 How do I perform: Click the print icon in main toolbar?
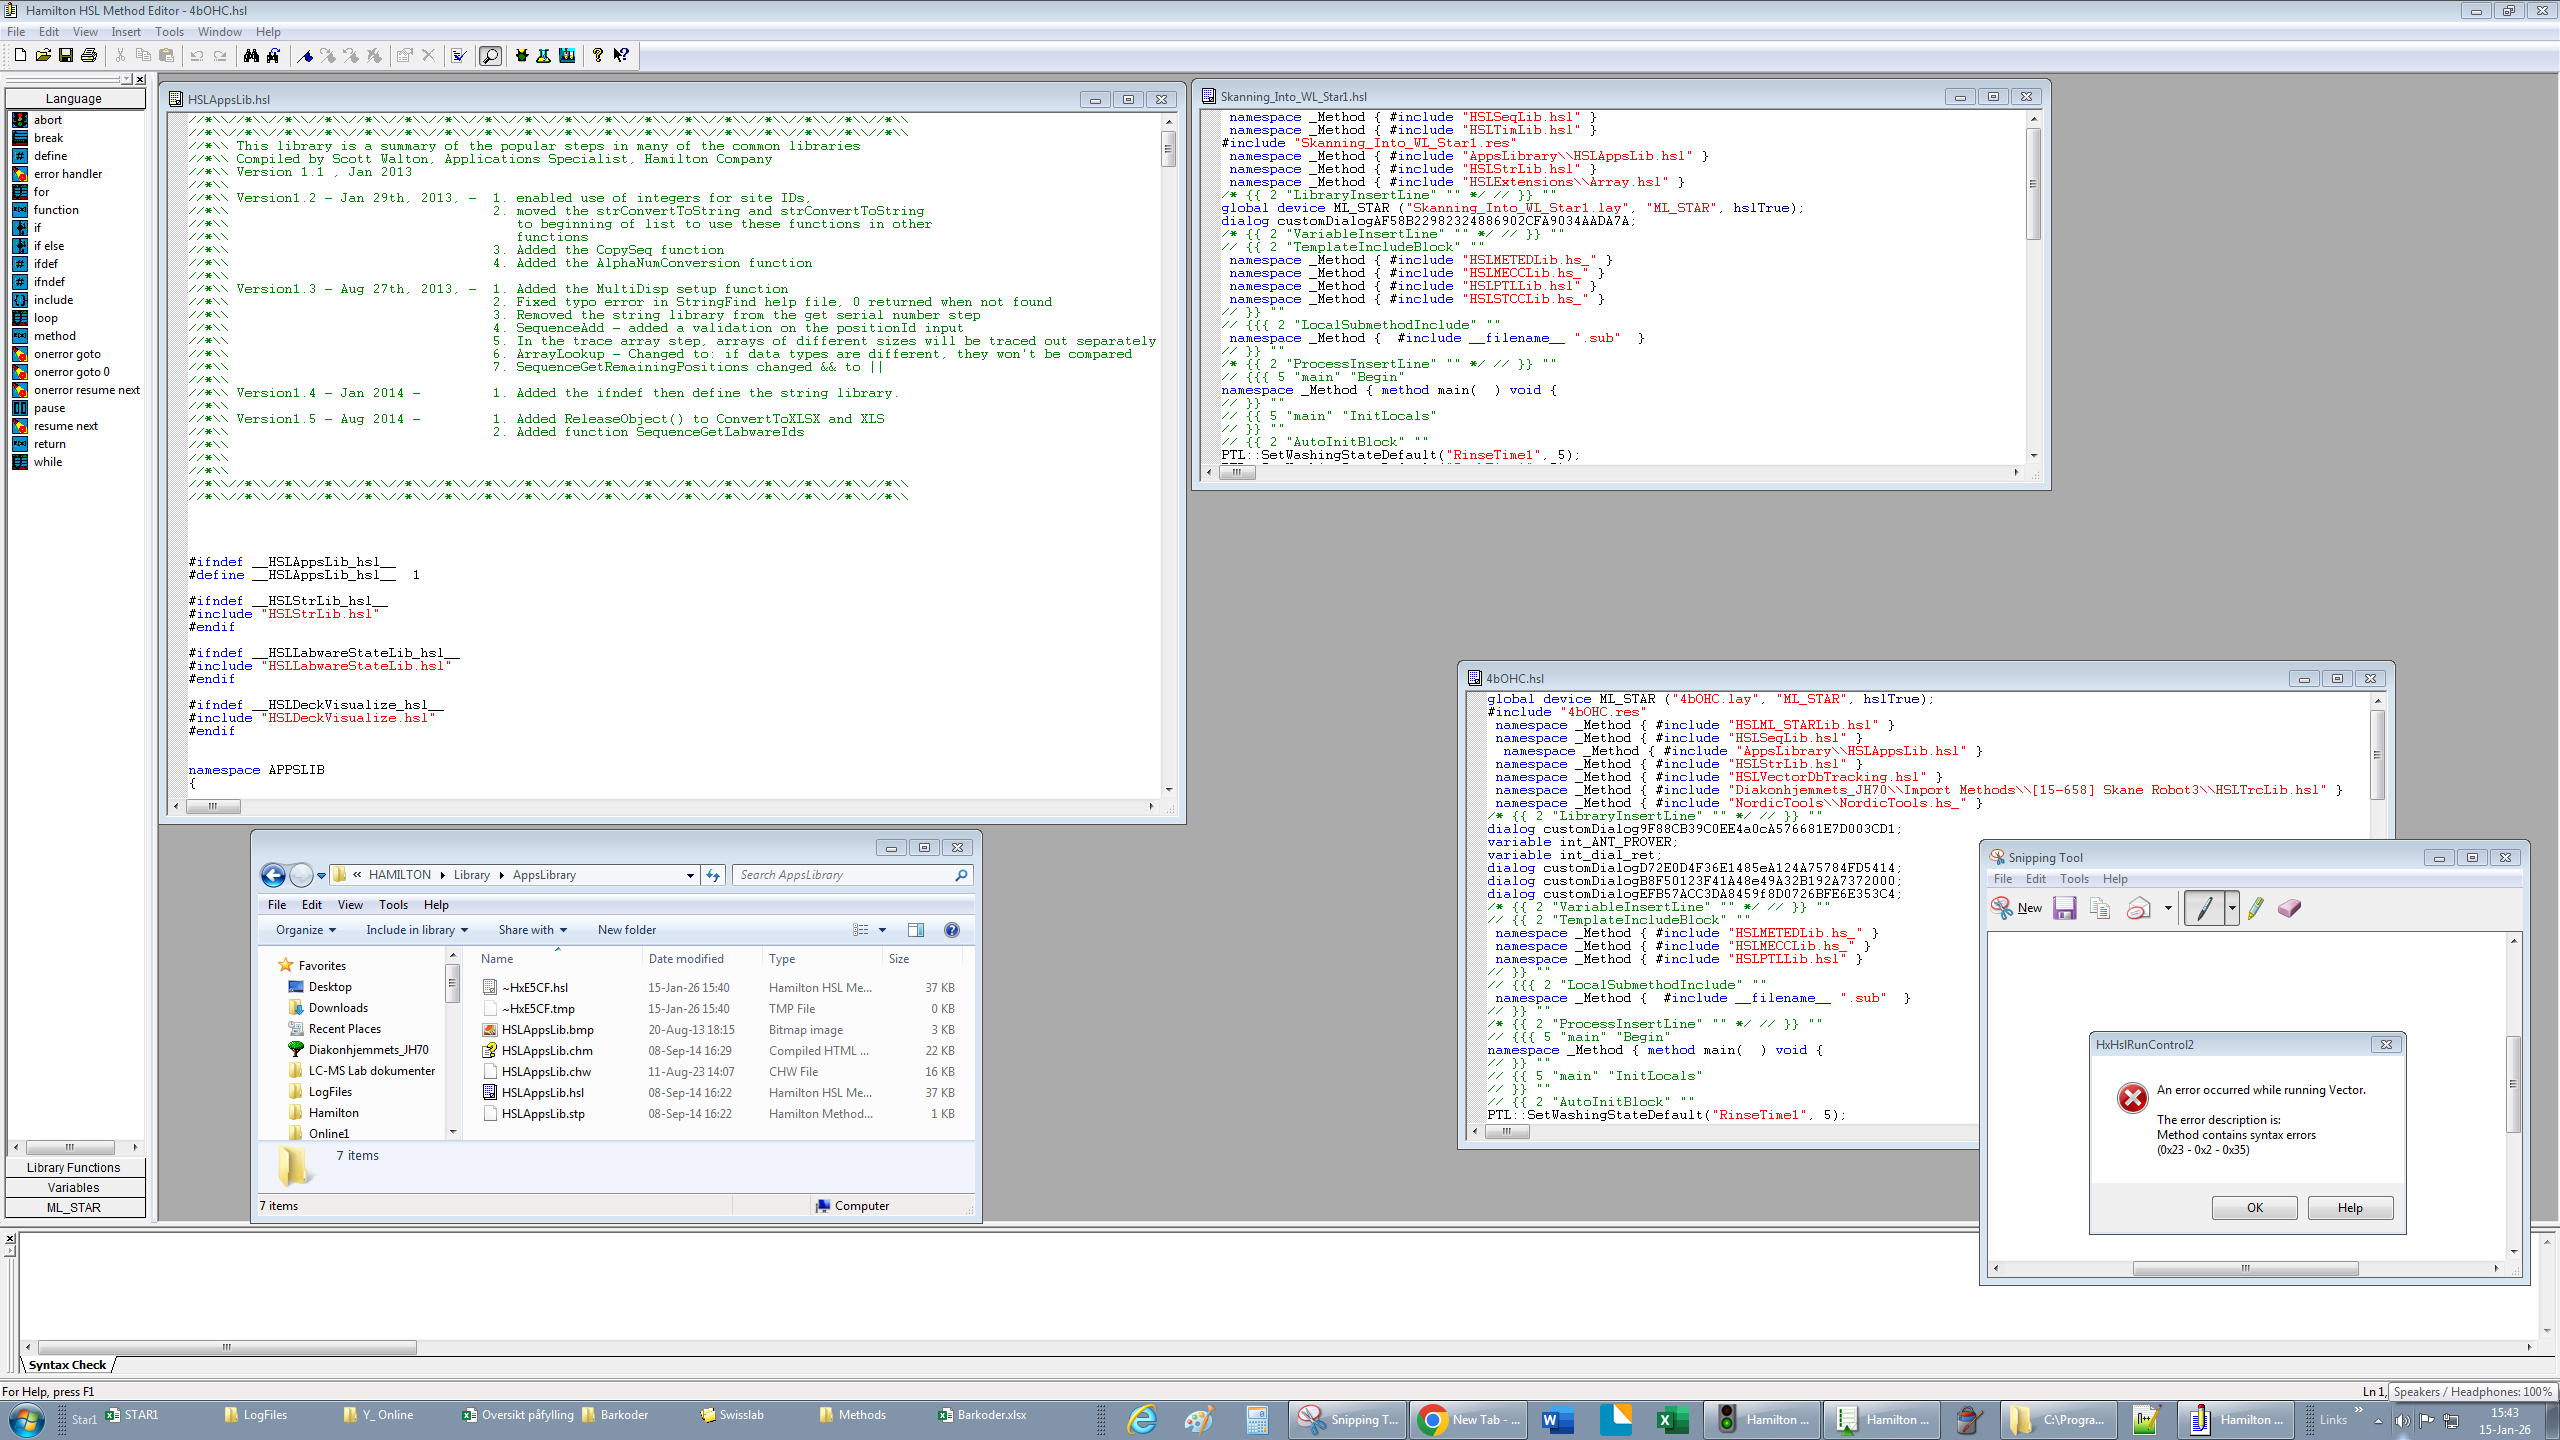[89, 55]
